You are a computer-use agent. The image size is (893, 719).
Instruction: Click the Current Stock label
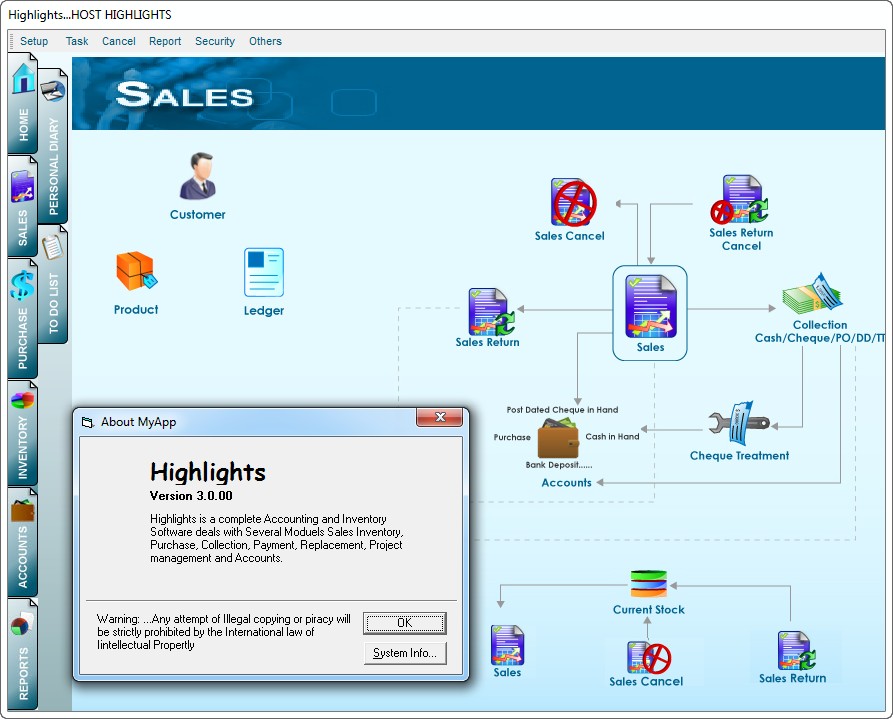(x=649, y=609)
